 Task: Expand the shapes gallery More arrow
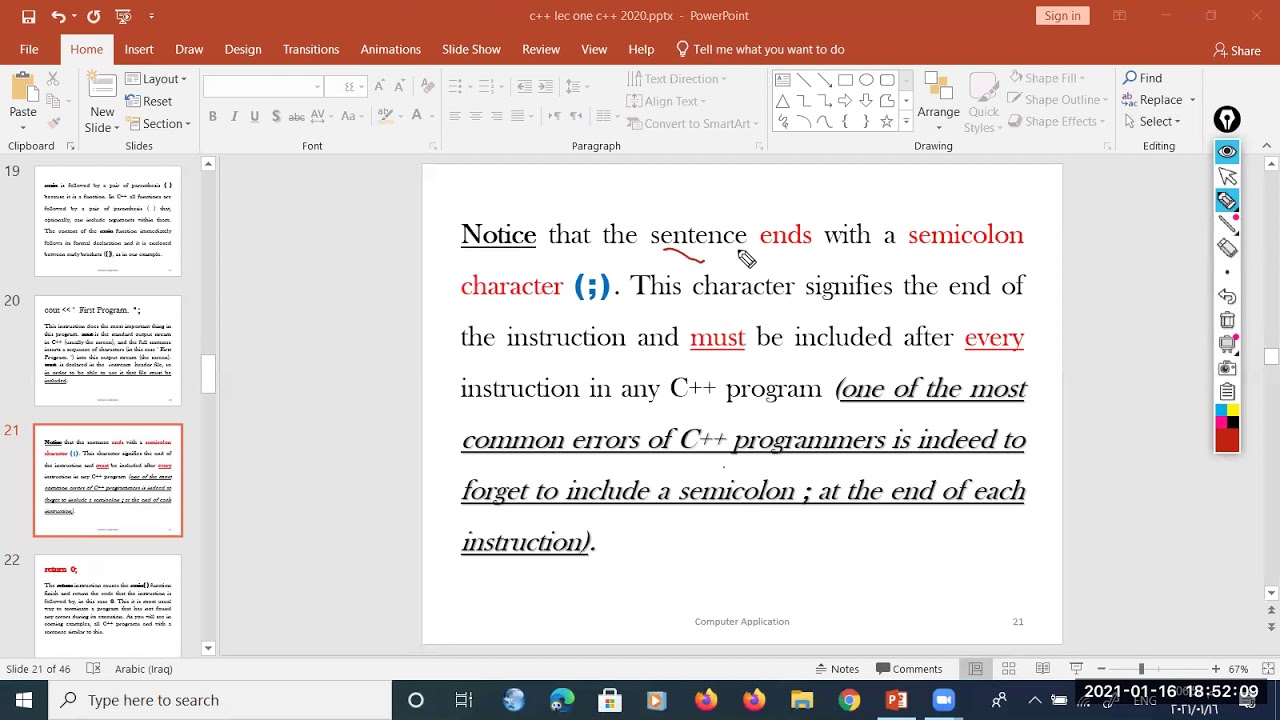tap(906, 122)
